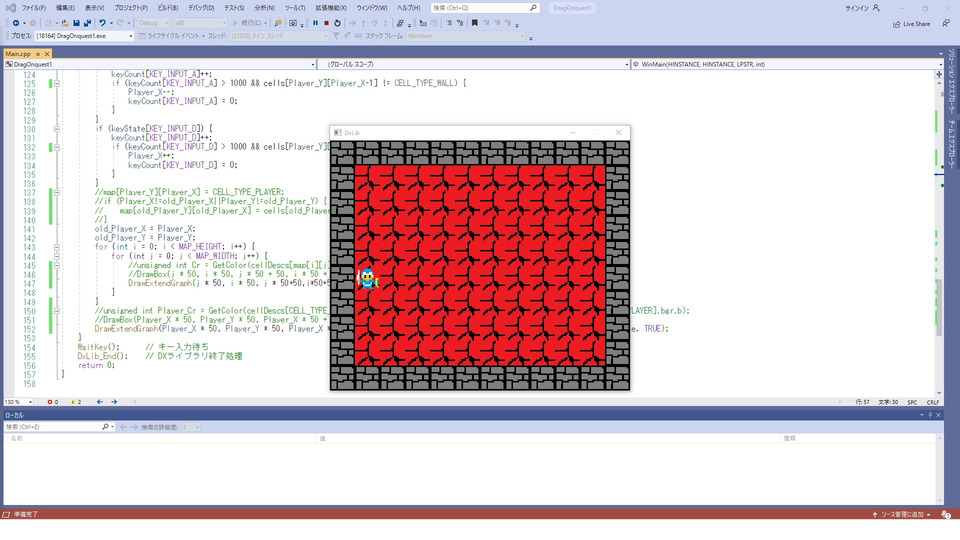This screenshot has width=960, height=540.
Task: Open the ツール(T) menu
Action: coord(295,8)
